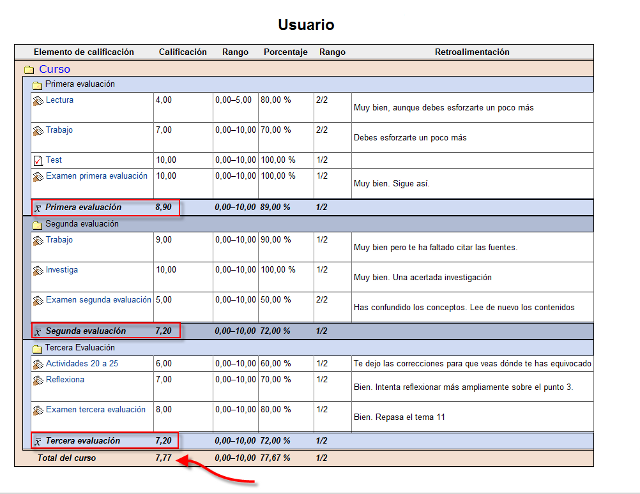Click the icon next to Investiga
Image resolution: width=640 pixels, height=494 pixels.
[38, 271]
